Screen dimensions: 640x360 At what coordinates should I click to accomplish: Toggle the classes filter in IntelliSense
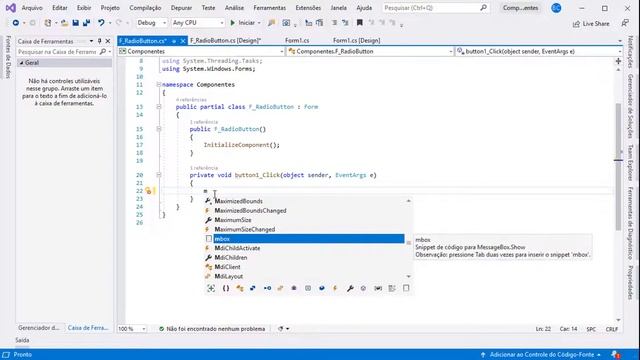tap(240, 288)
